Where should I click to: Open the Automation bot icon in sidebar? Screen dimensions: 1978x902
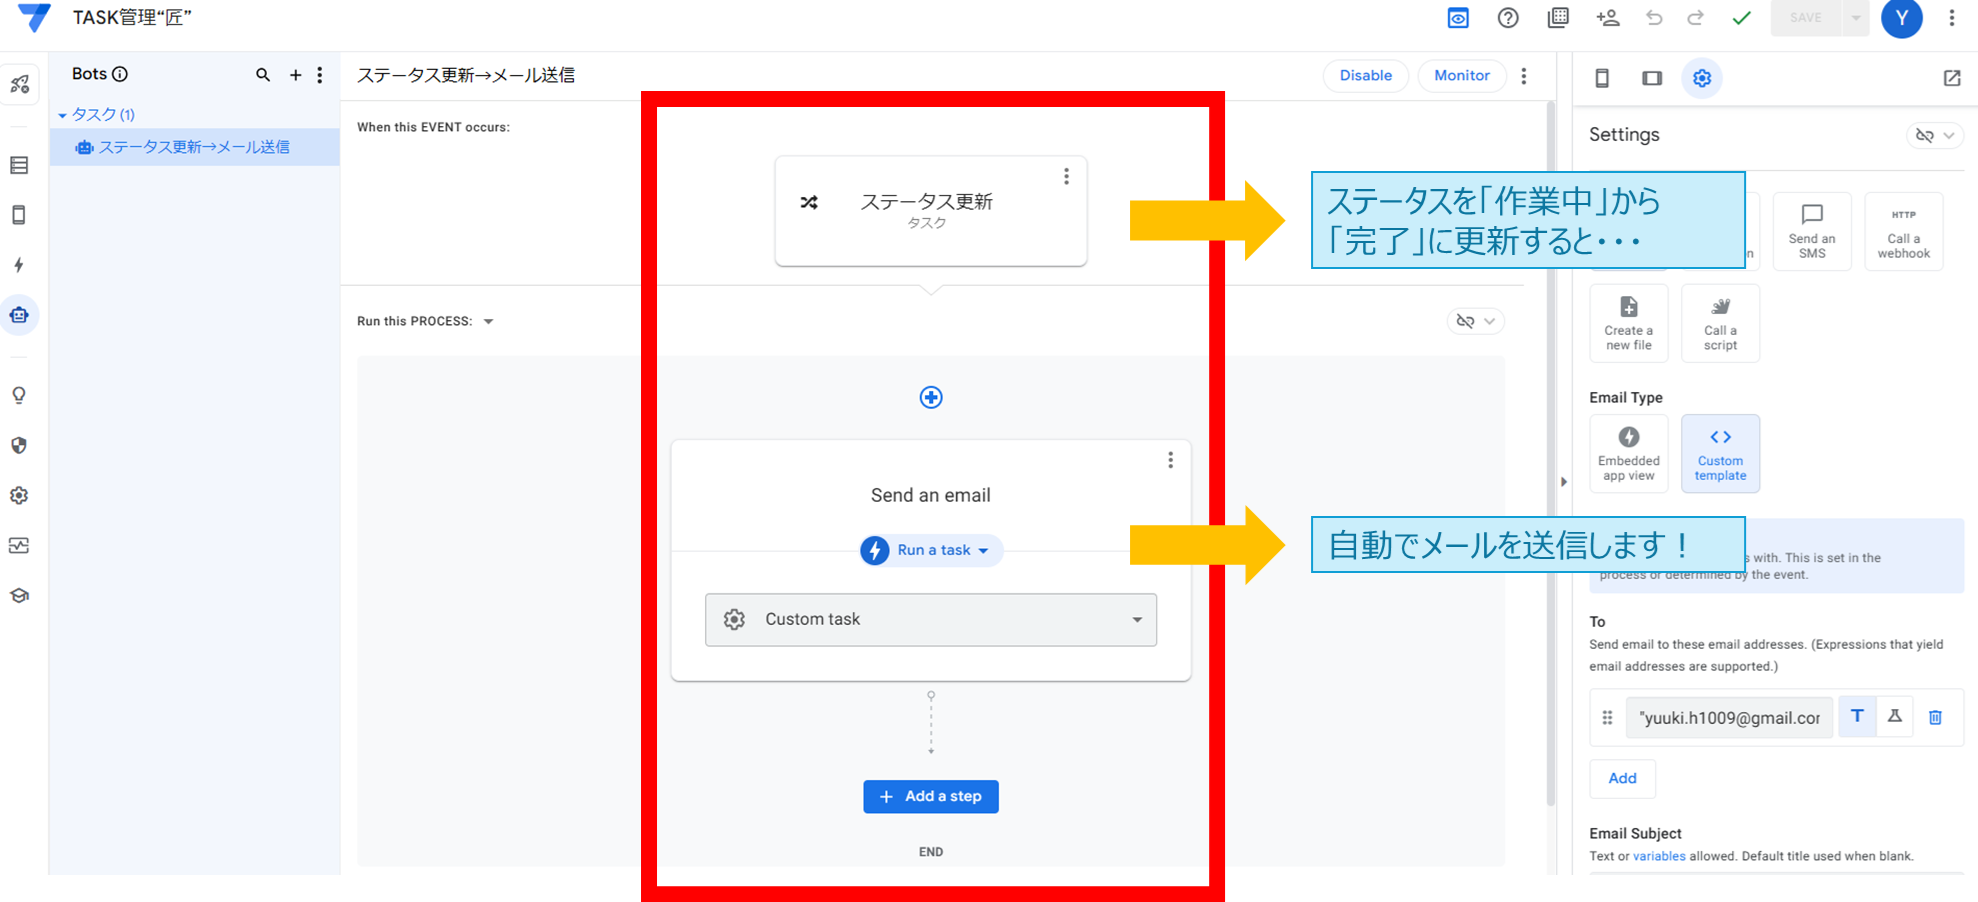[19, 315]
